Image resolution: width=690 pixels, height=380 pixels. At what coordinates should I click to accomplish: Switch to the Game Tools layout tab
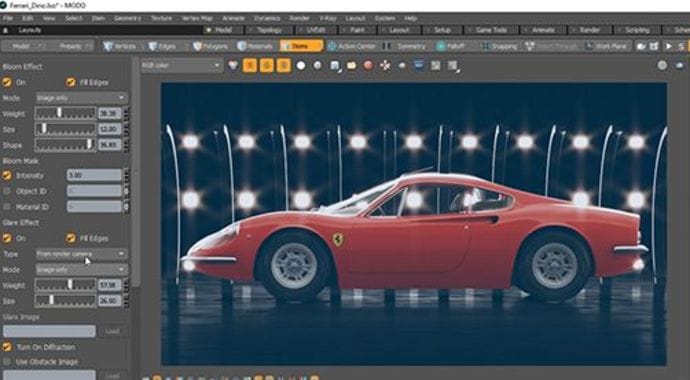pyautogui.click(x=492, y=30)
